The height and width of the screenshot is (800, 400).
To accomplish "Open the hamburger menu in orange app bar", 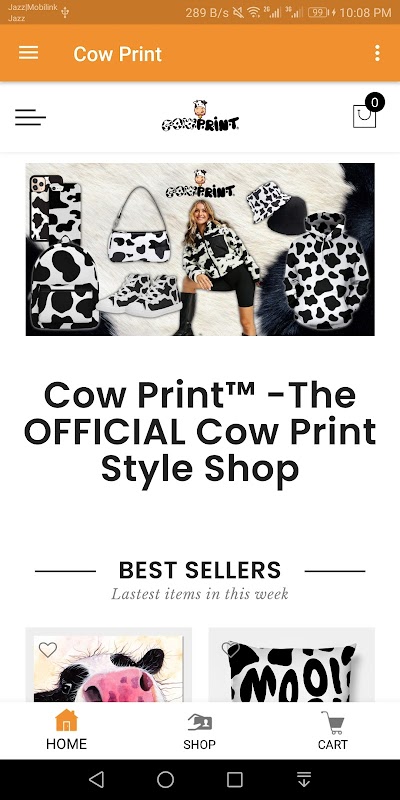I will click(29, 53).
